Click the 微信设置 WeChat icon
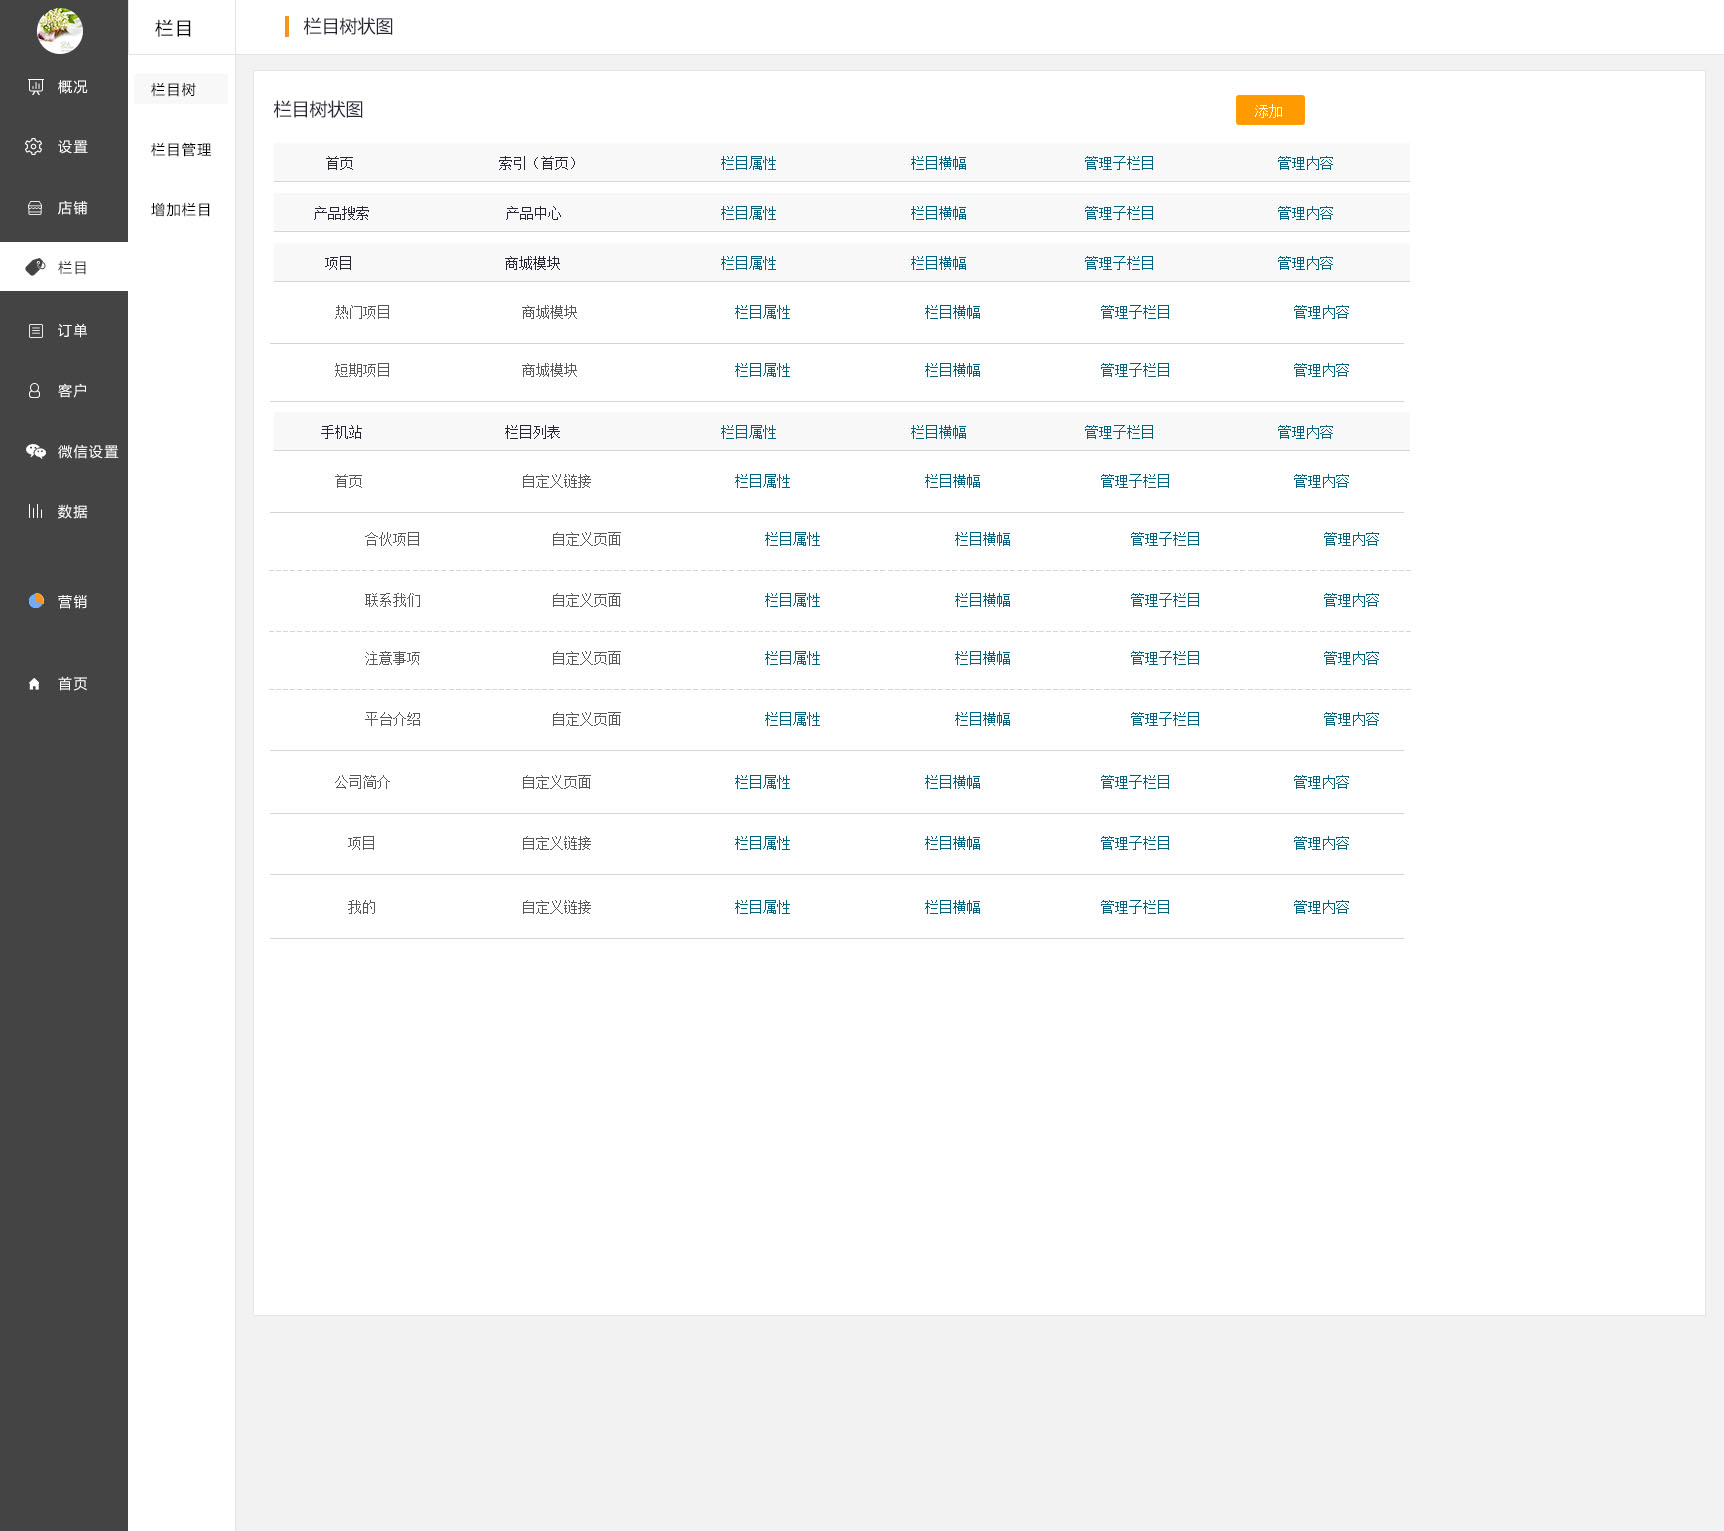Image resolution: width=1724 pixels, height=1531 pixels. coord(36,451)
